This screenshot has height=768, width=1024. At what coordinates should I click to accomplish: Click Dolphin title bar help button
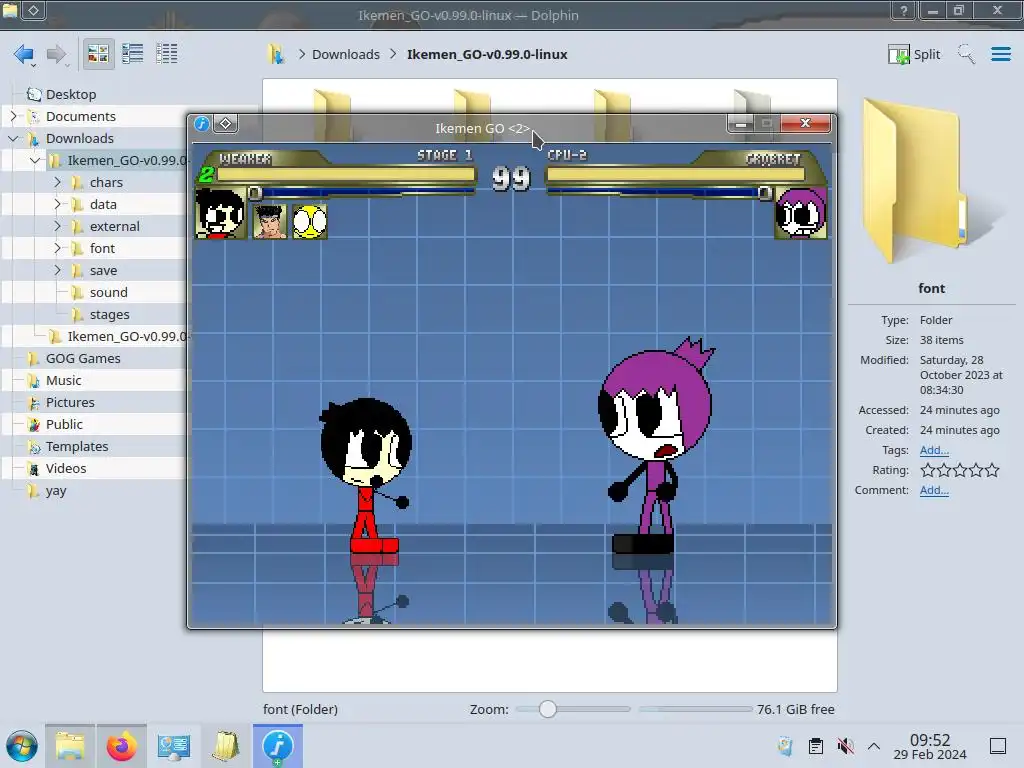tap(903, 10)
